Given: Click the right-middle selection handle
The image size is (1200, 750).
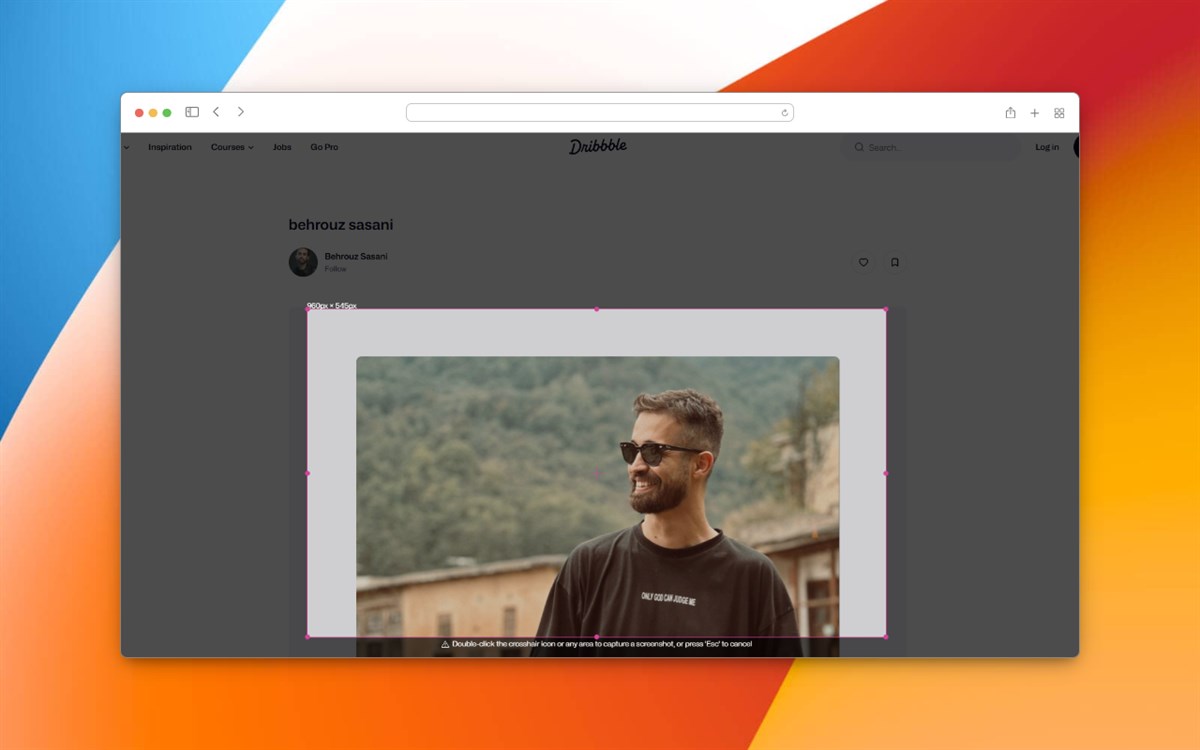Looking at the screenshot, I should point(885,473).
